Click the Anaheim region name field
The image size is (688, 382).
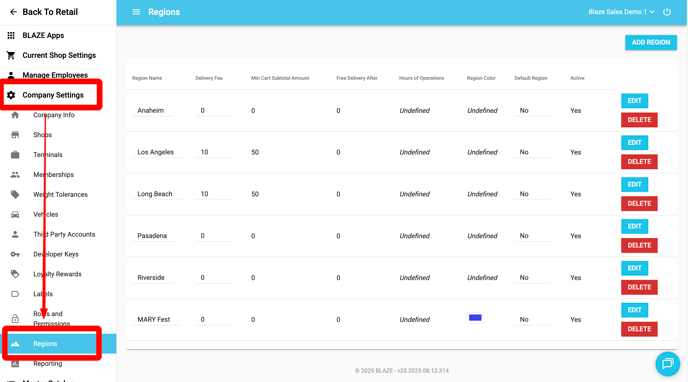pyautogui.click(x=153, y=111)
